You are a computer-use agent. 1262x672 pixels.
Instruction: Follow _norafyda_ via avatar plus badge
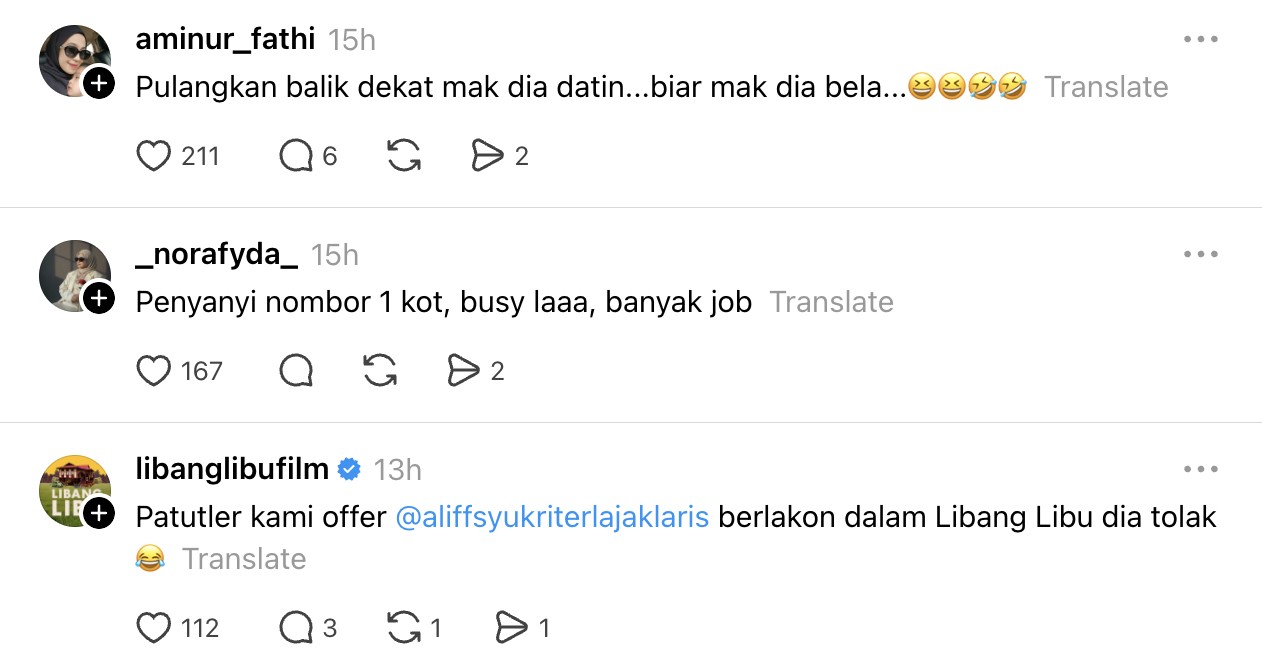[x=98, y=299]
